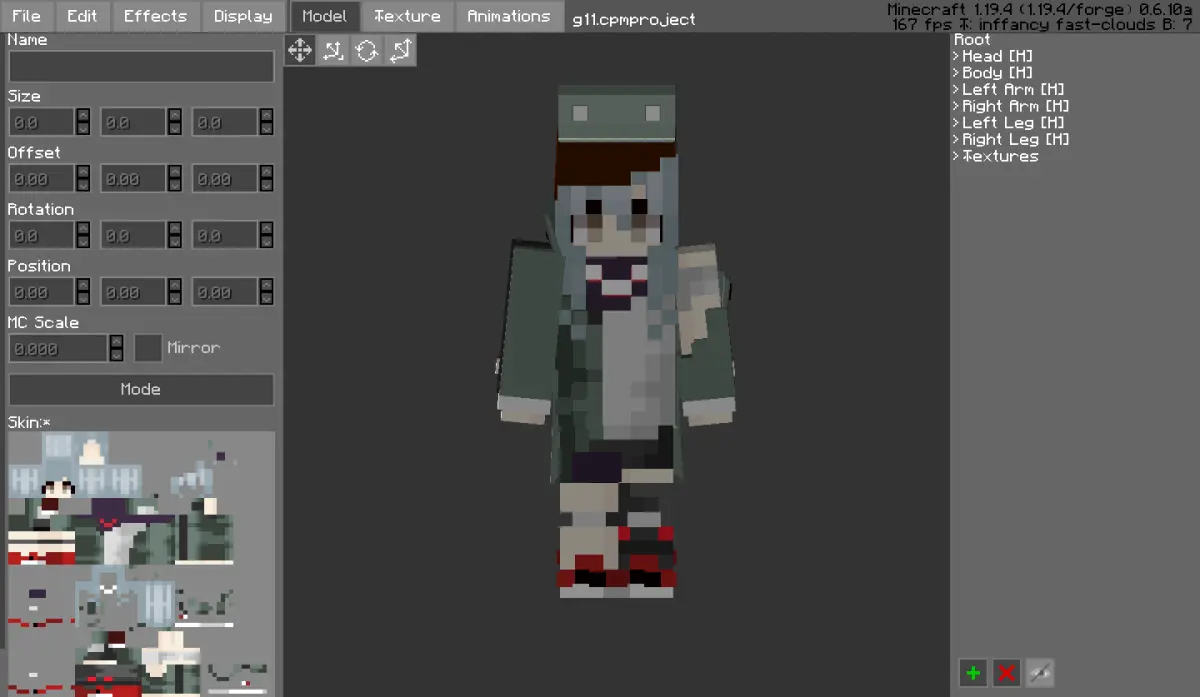The width and height of the screenshot is (1200, 697).
Task: Select the scale gizmo tool
Action: (x=333, y=50)
